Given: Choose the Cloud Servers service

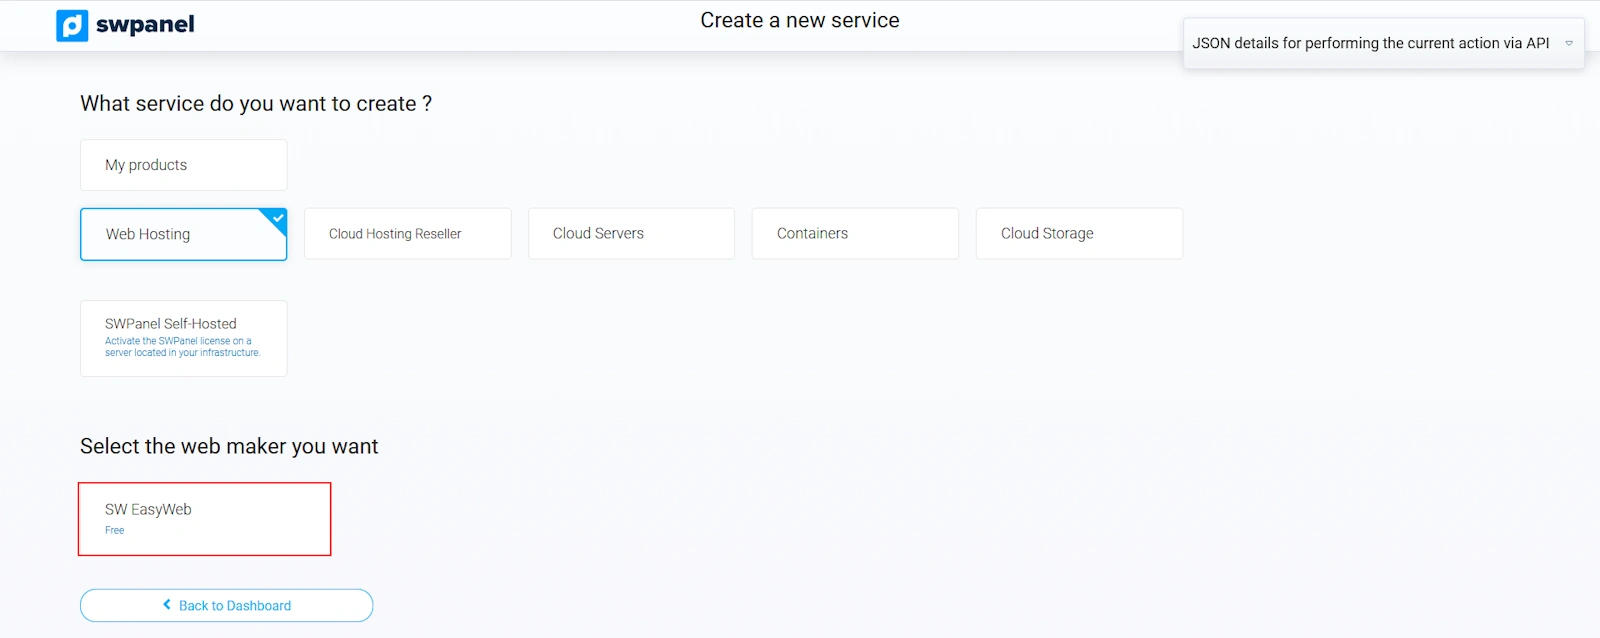Looking at the screenshot, I should coord(631,234).
